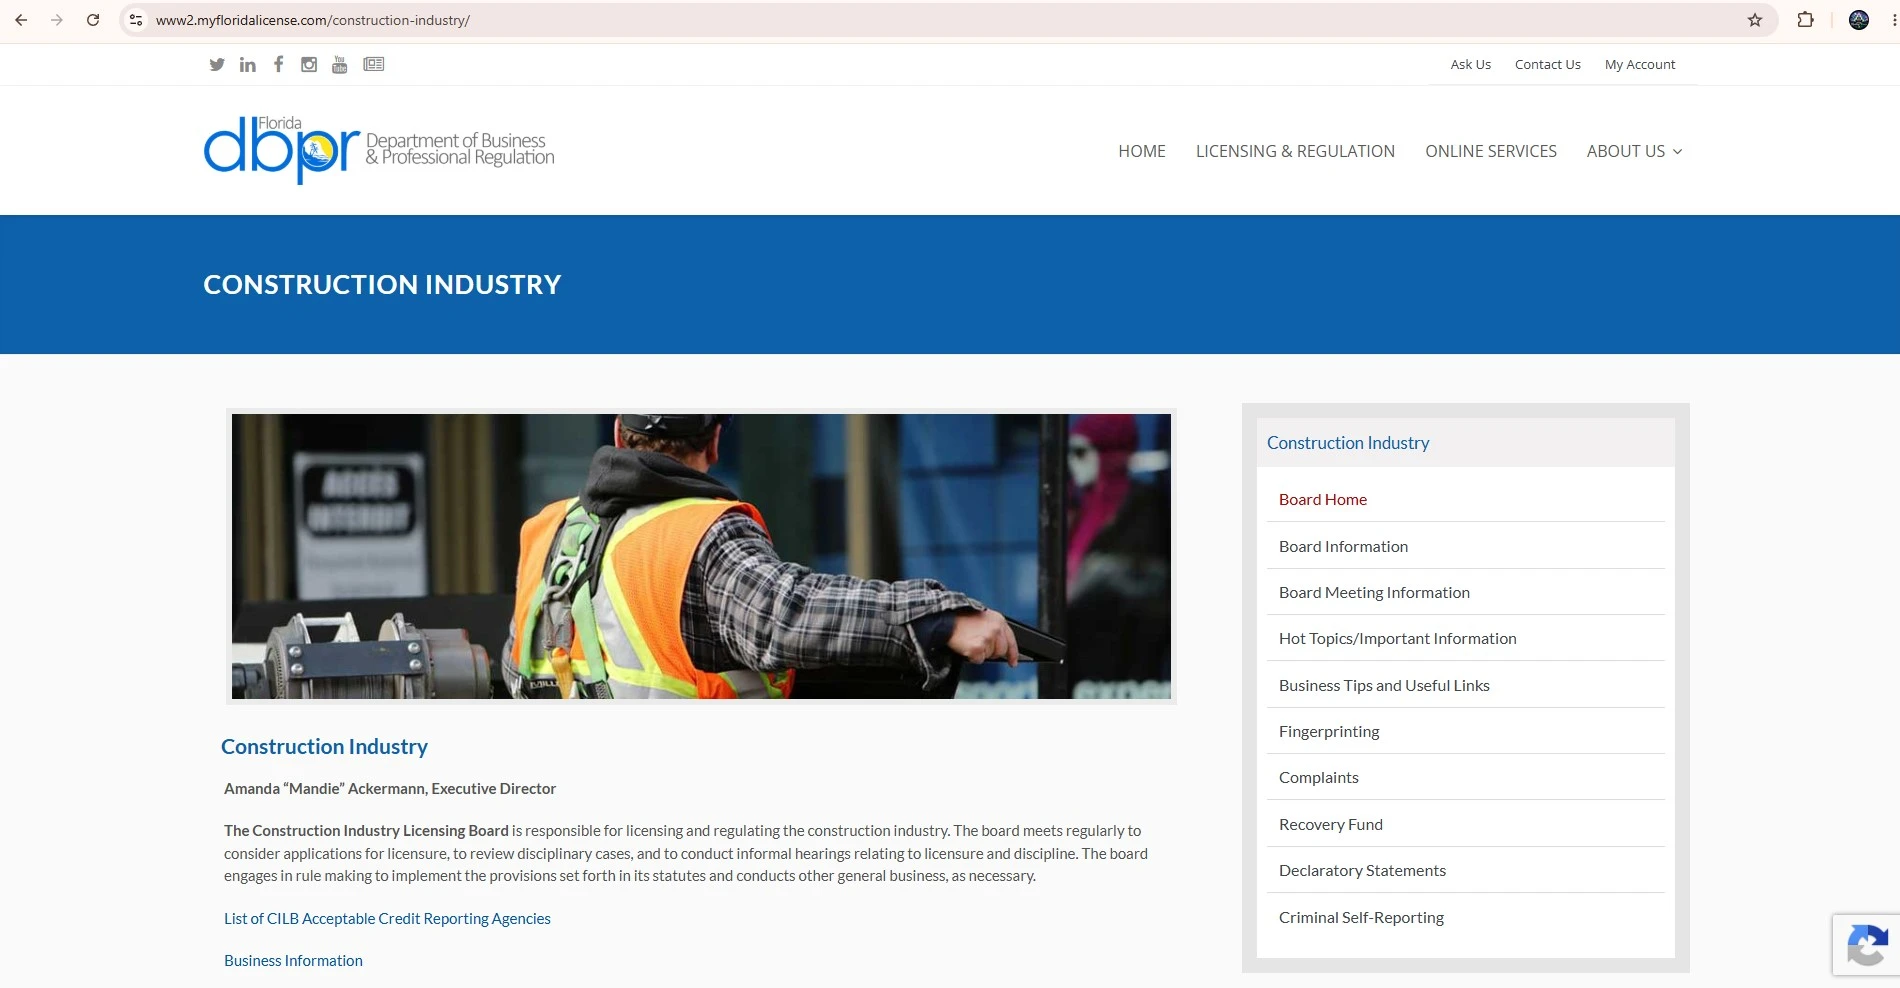View site information icon in address bar
This screenshot has height=988, width=1900.
coord(136,20)
